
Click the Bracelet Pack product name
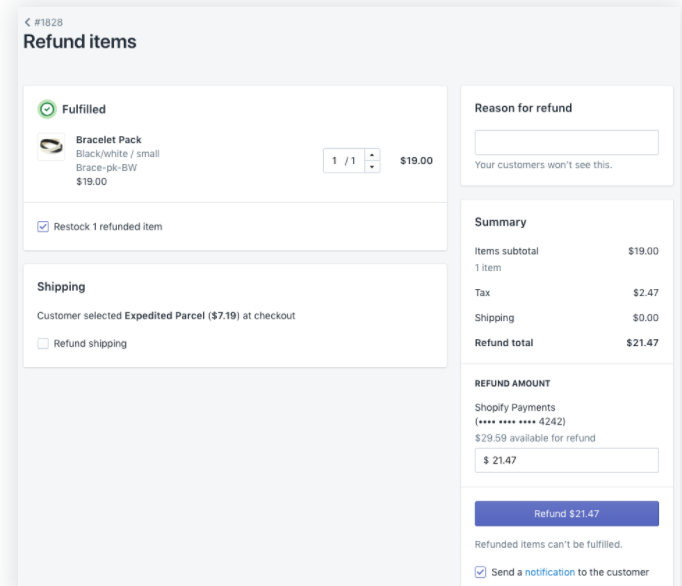pos(109,140)
